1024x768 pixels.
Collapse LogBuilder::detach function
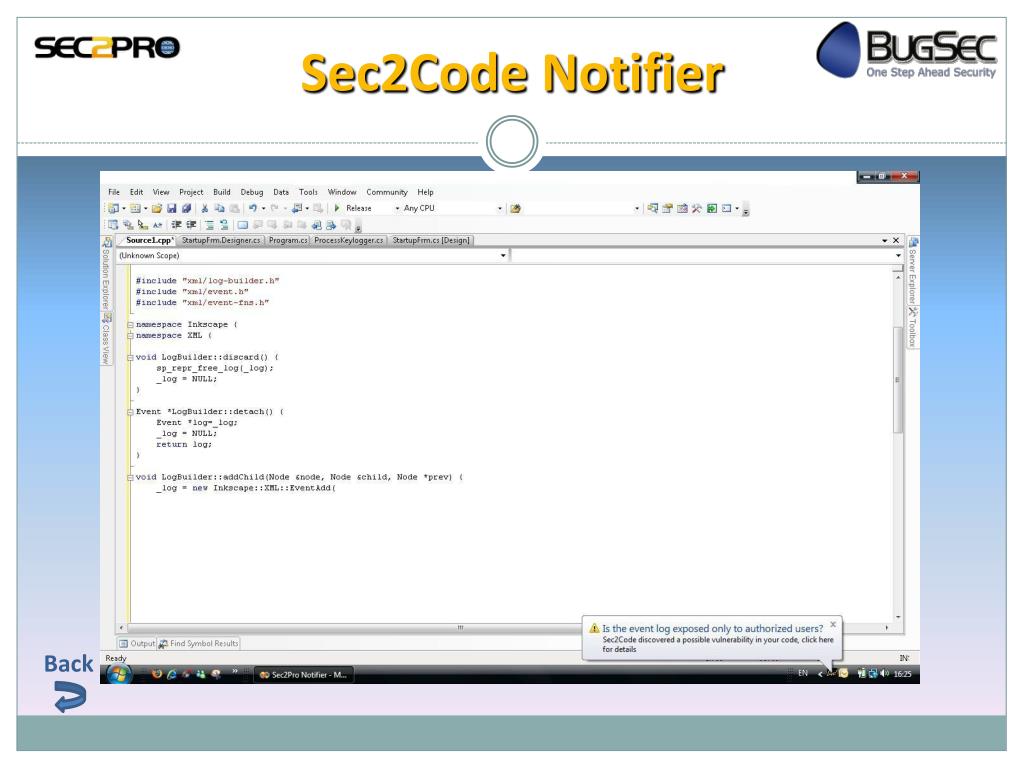click(x=131, y=412)
